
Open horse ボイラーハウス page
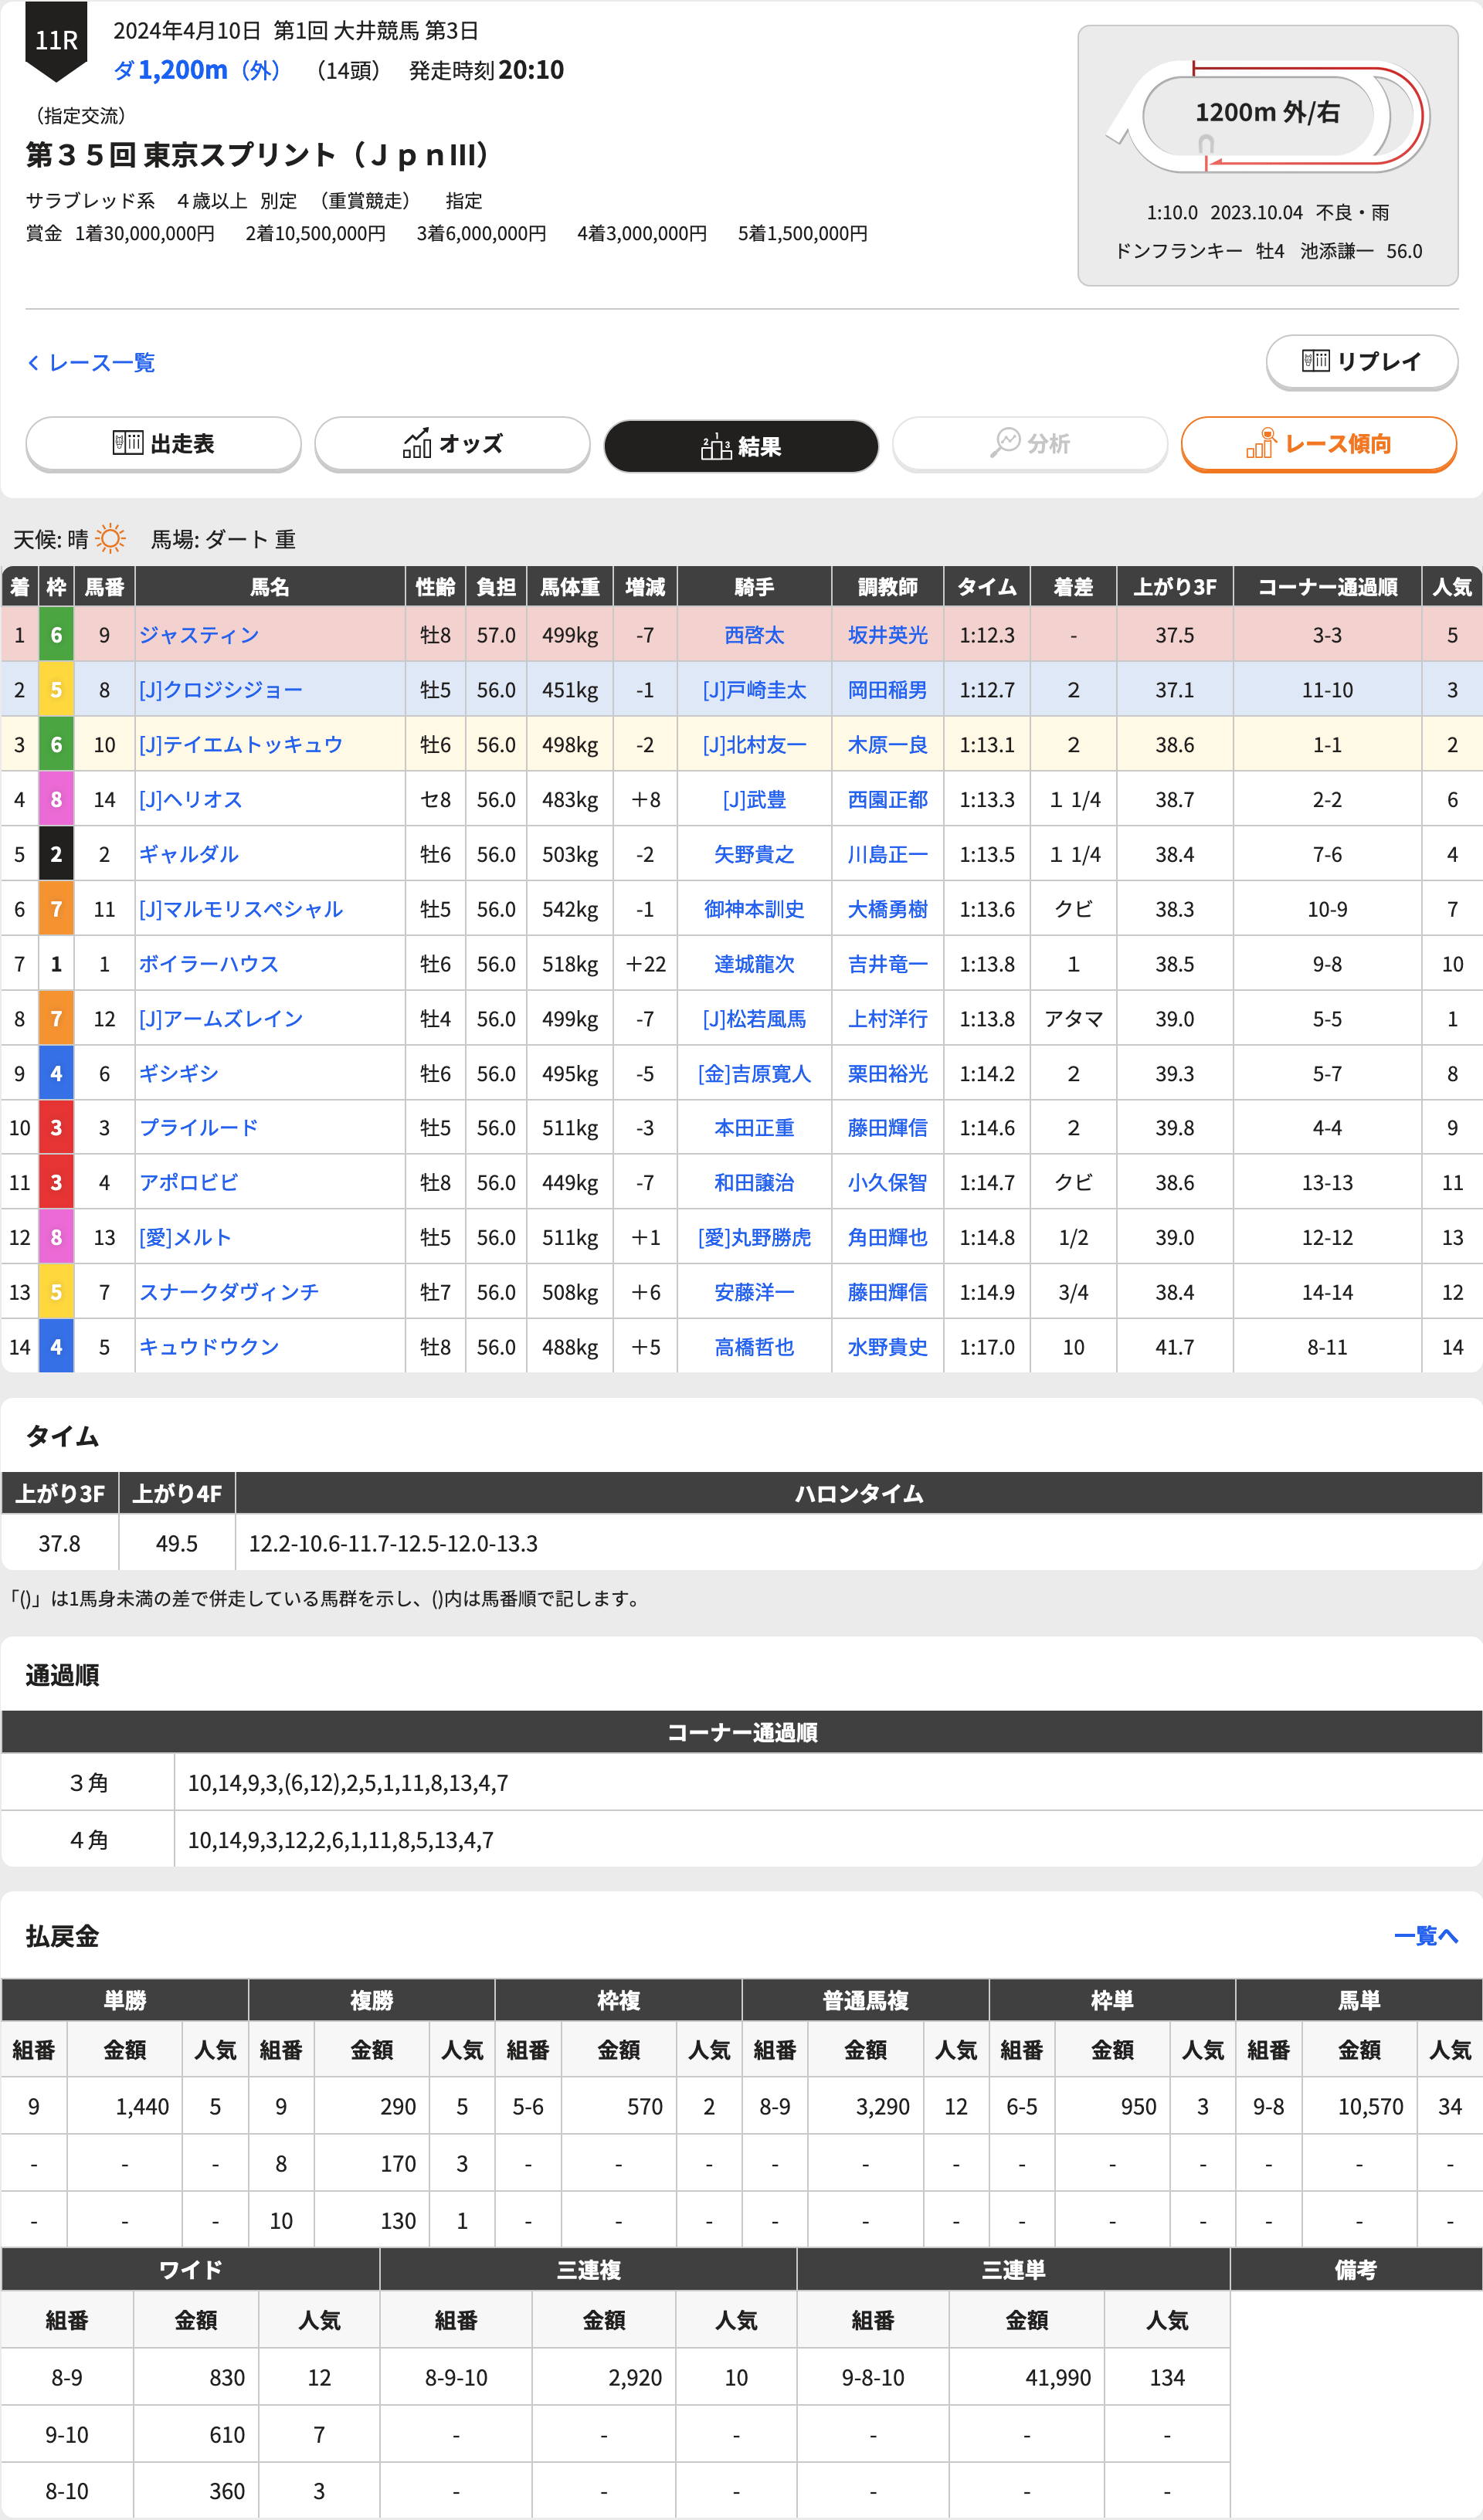(x=209, y=964)
